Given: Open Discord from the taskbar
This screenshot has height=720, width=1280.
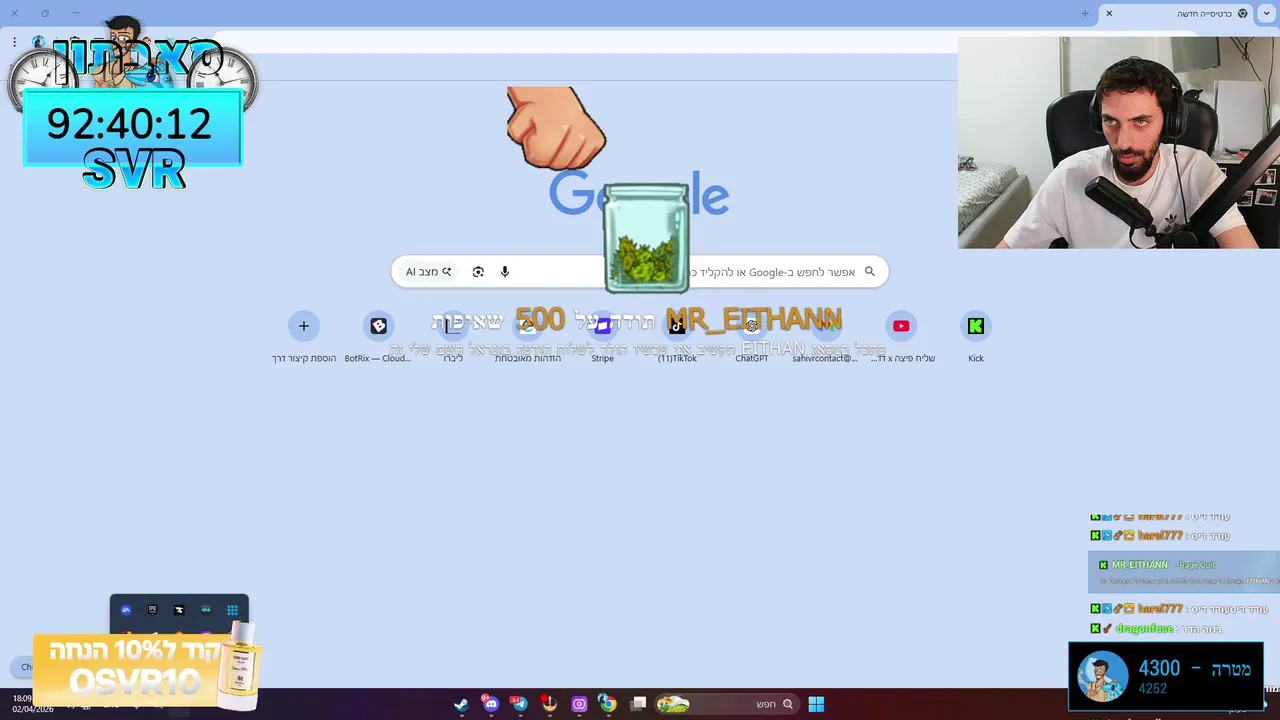Looking at the screenshot, I should [x=490, y=704].
